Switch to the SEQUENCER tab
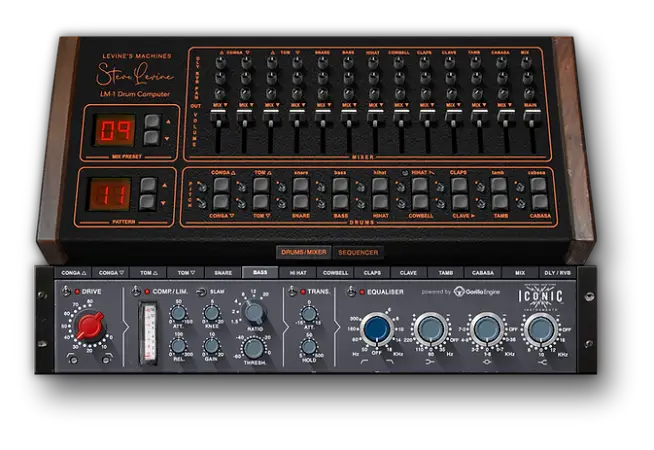 click(357, 253)
